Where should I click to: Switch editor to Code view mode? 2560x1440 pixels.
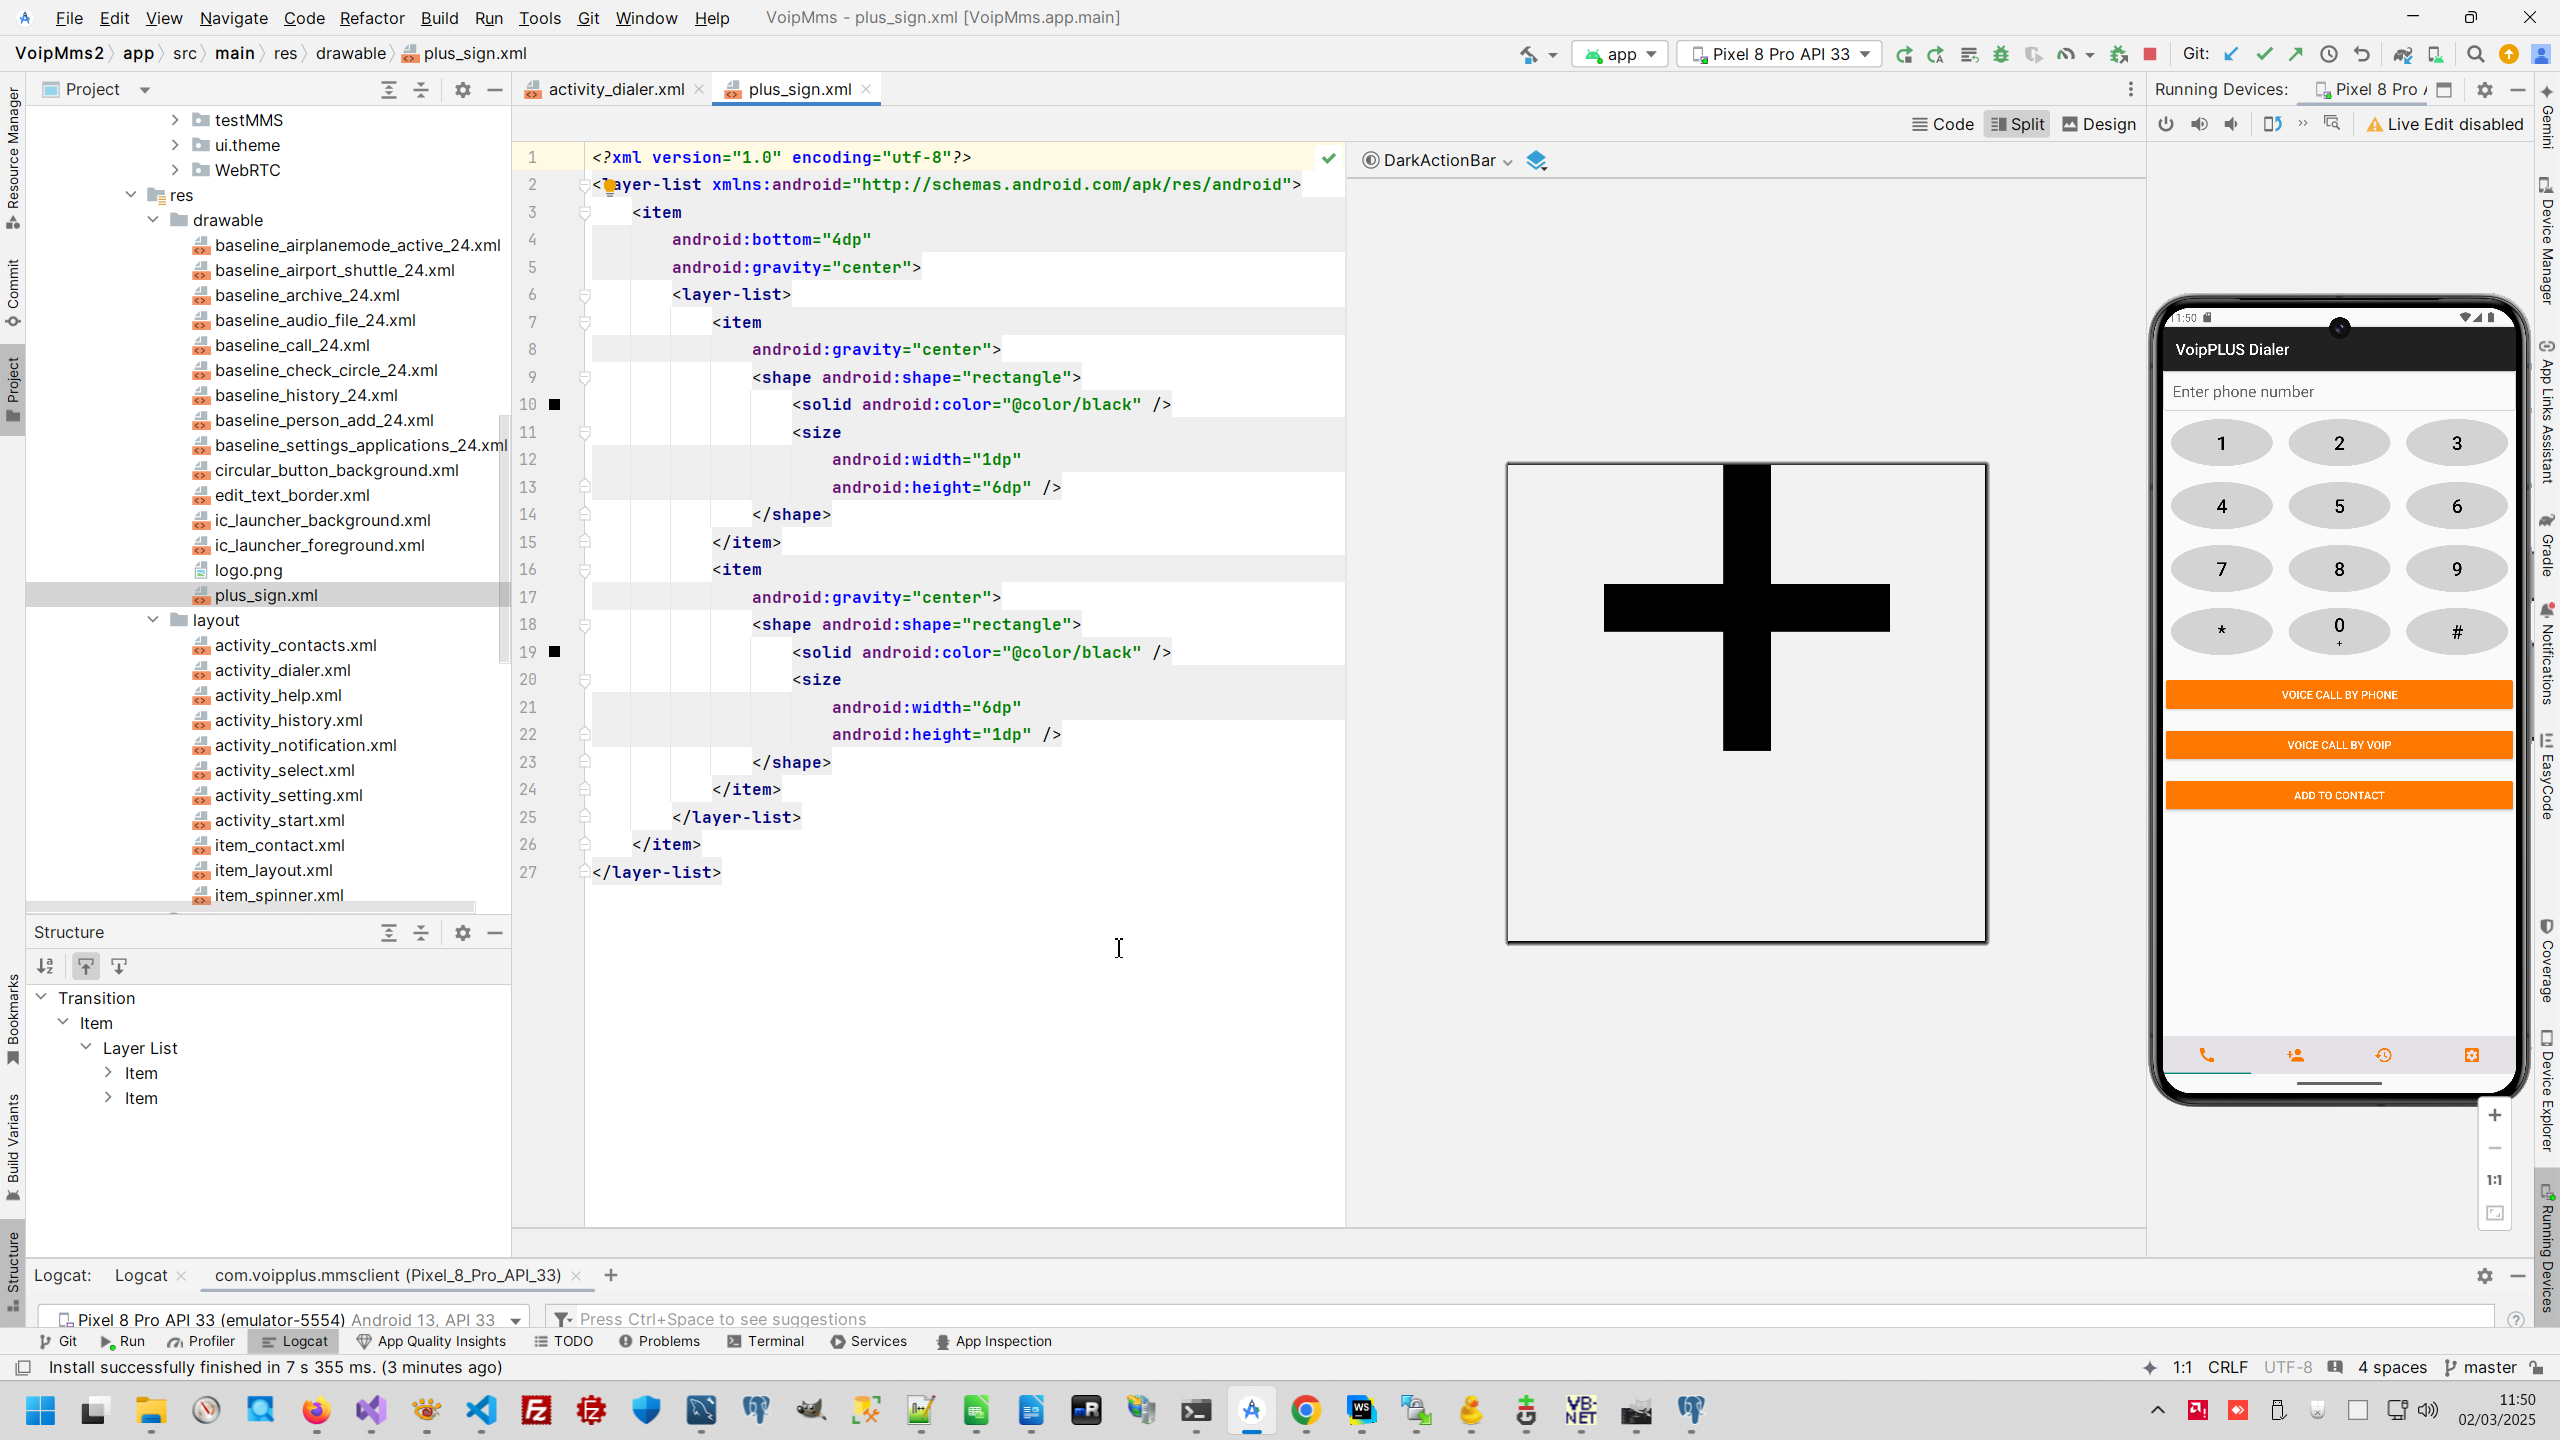pyautogui.click(x=1942, y=124)
